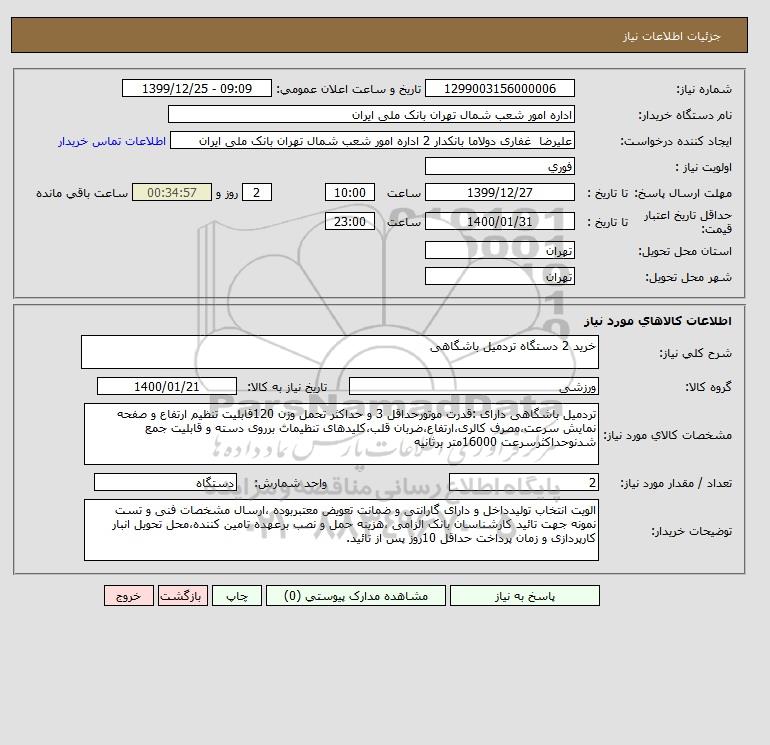Click the need date field 1400/01/21
The width and height of the screenshot is (770, 745).
pos(167,386)
